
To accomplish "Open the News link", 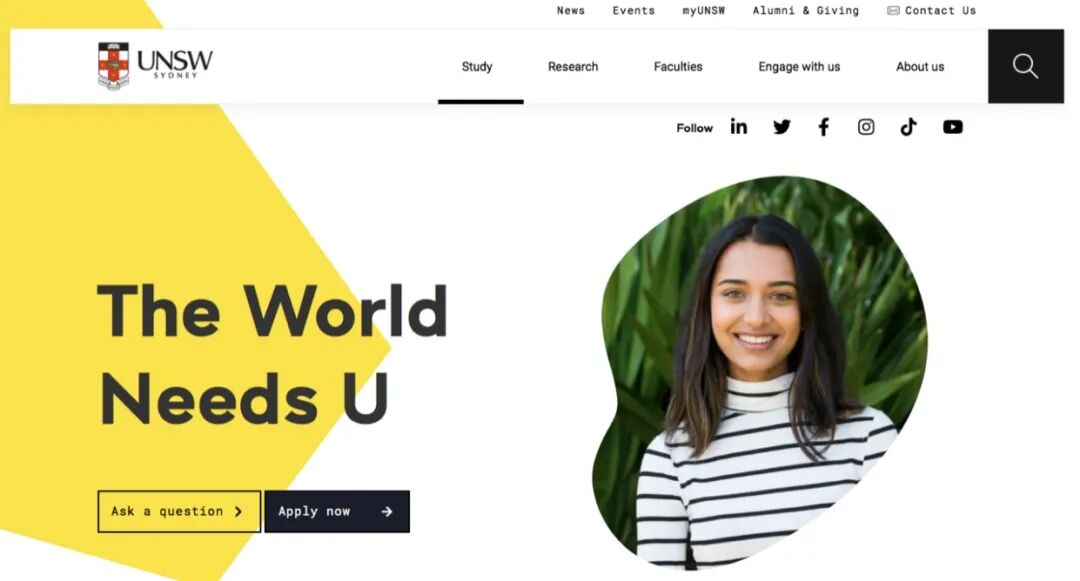I will pos(570,10).
